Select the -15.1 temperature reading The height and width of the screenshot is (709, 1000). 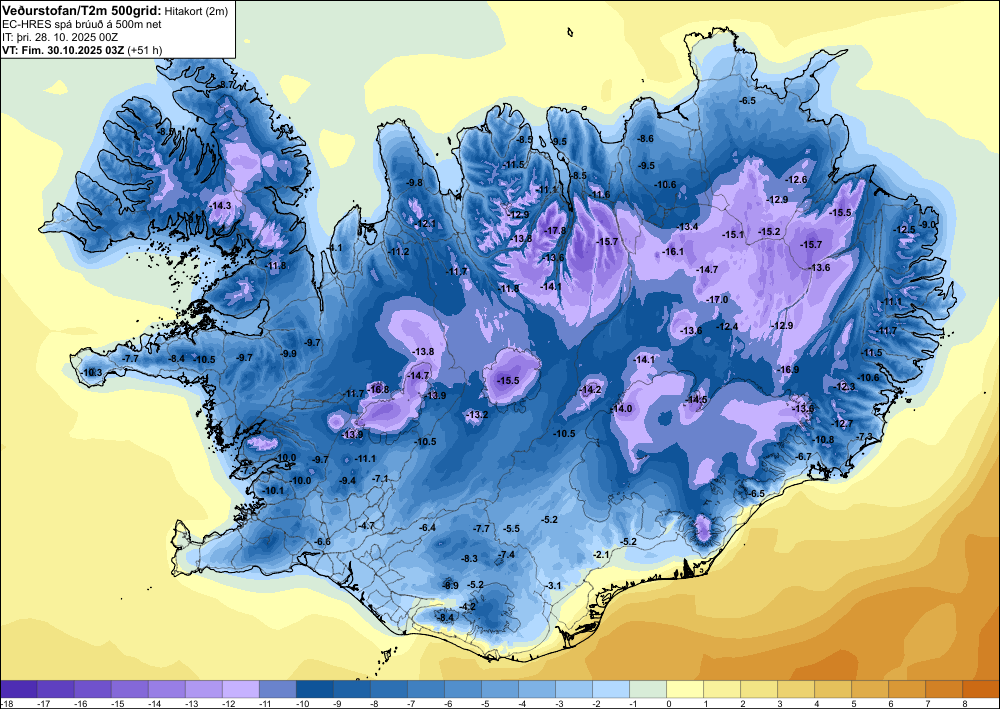[733, 235]
